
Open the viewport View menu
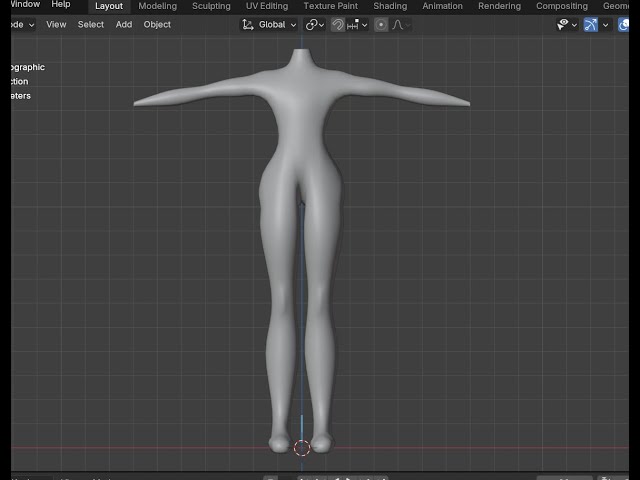coord(56,24)
